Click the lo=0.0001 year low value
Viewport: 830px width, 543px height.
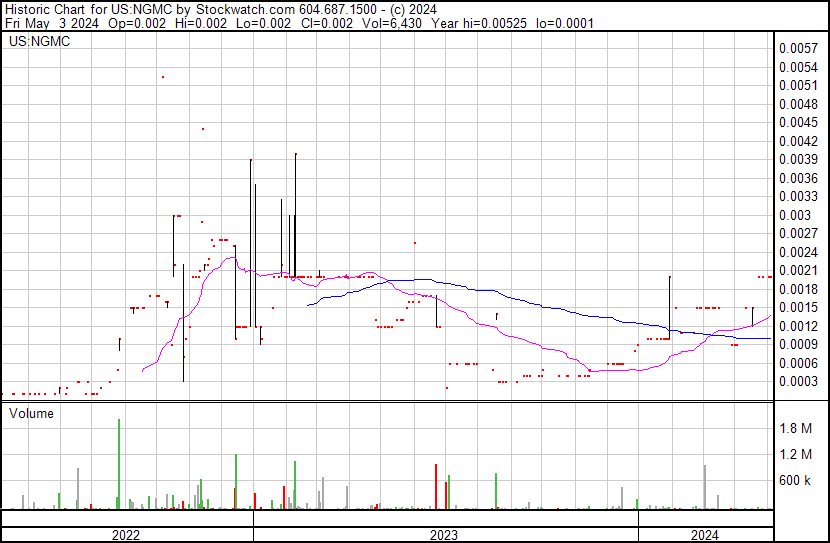point(565,23)
